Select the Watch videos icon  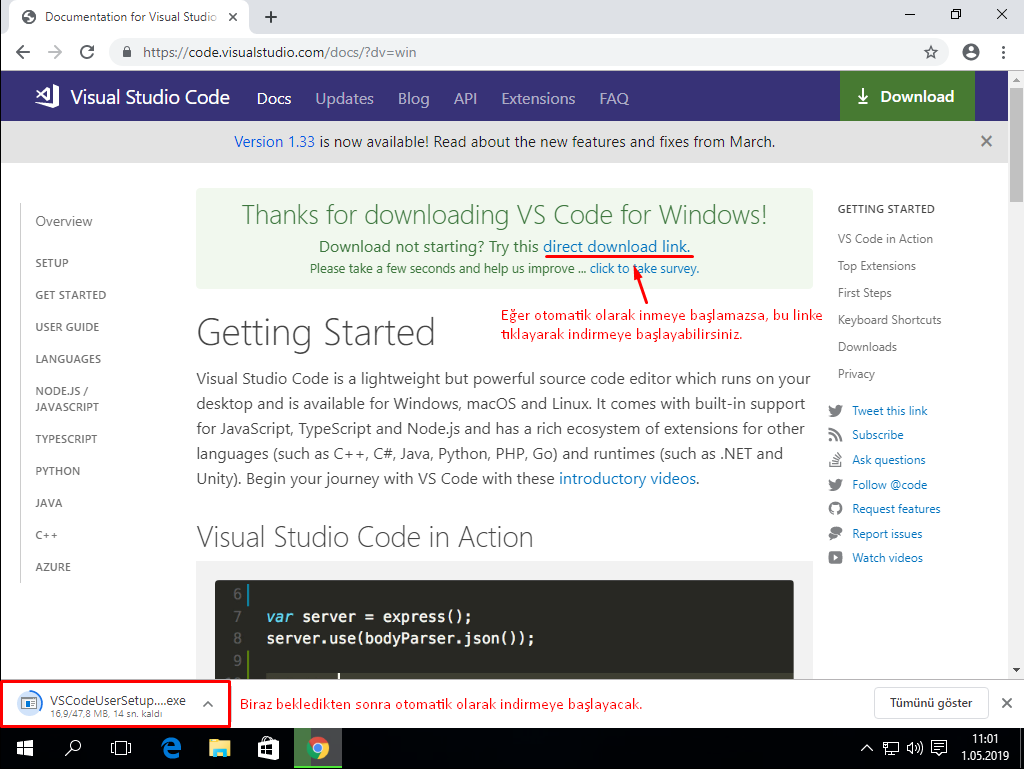tap(835, 557)
